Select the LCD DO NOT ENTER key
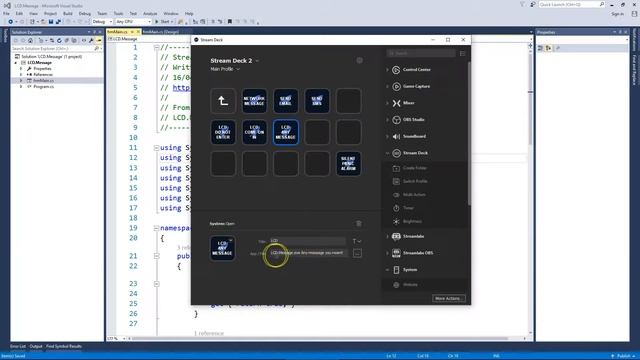Screen dimensions: 640x360 pyautogui.click(x=223, y=132)
